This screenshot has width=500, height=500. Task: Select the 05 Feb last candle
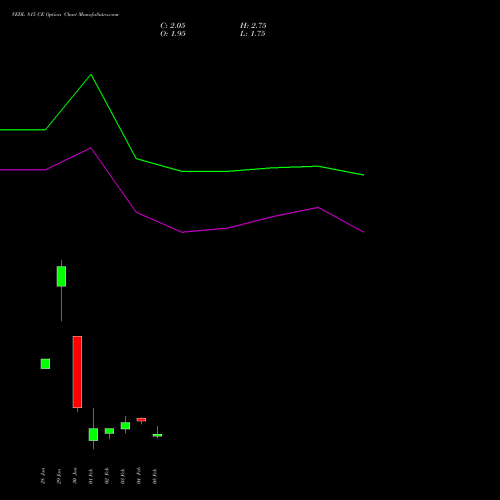click(x=157, y=435)
